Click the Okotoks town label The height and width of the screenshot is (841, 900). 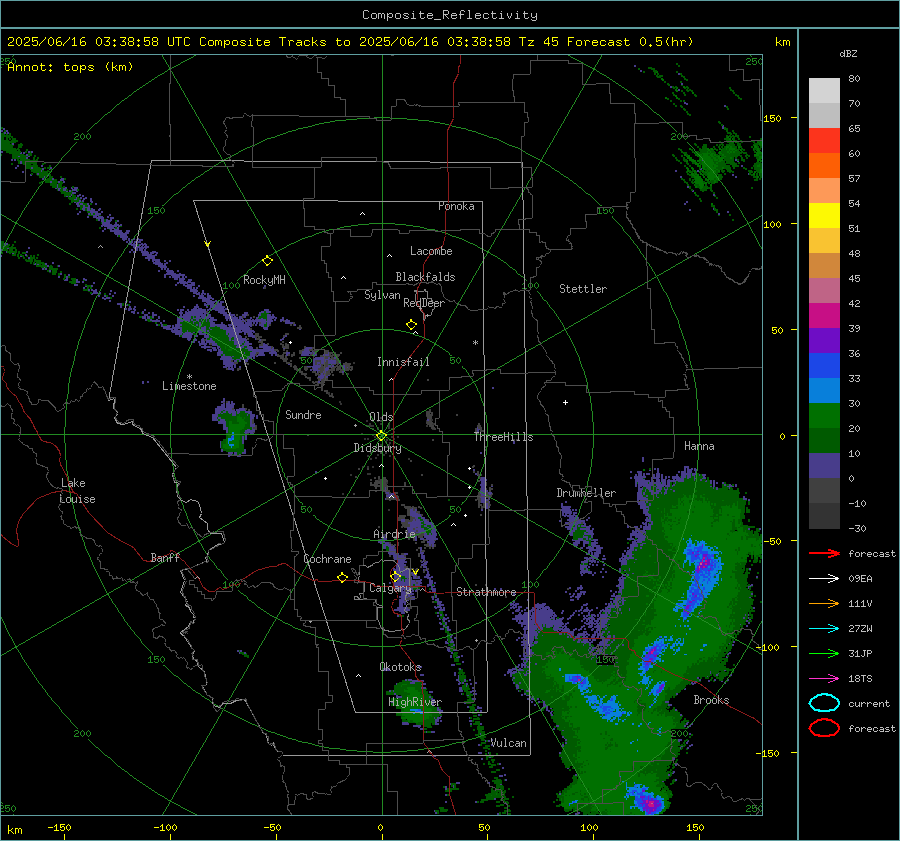click(x=400, y=666)
